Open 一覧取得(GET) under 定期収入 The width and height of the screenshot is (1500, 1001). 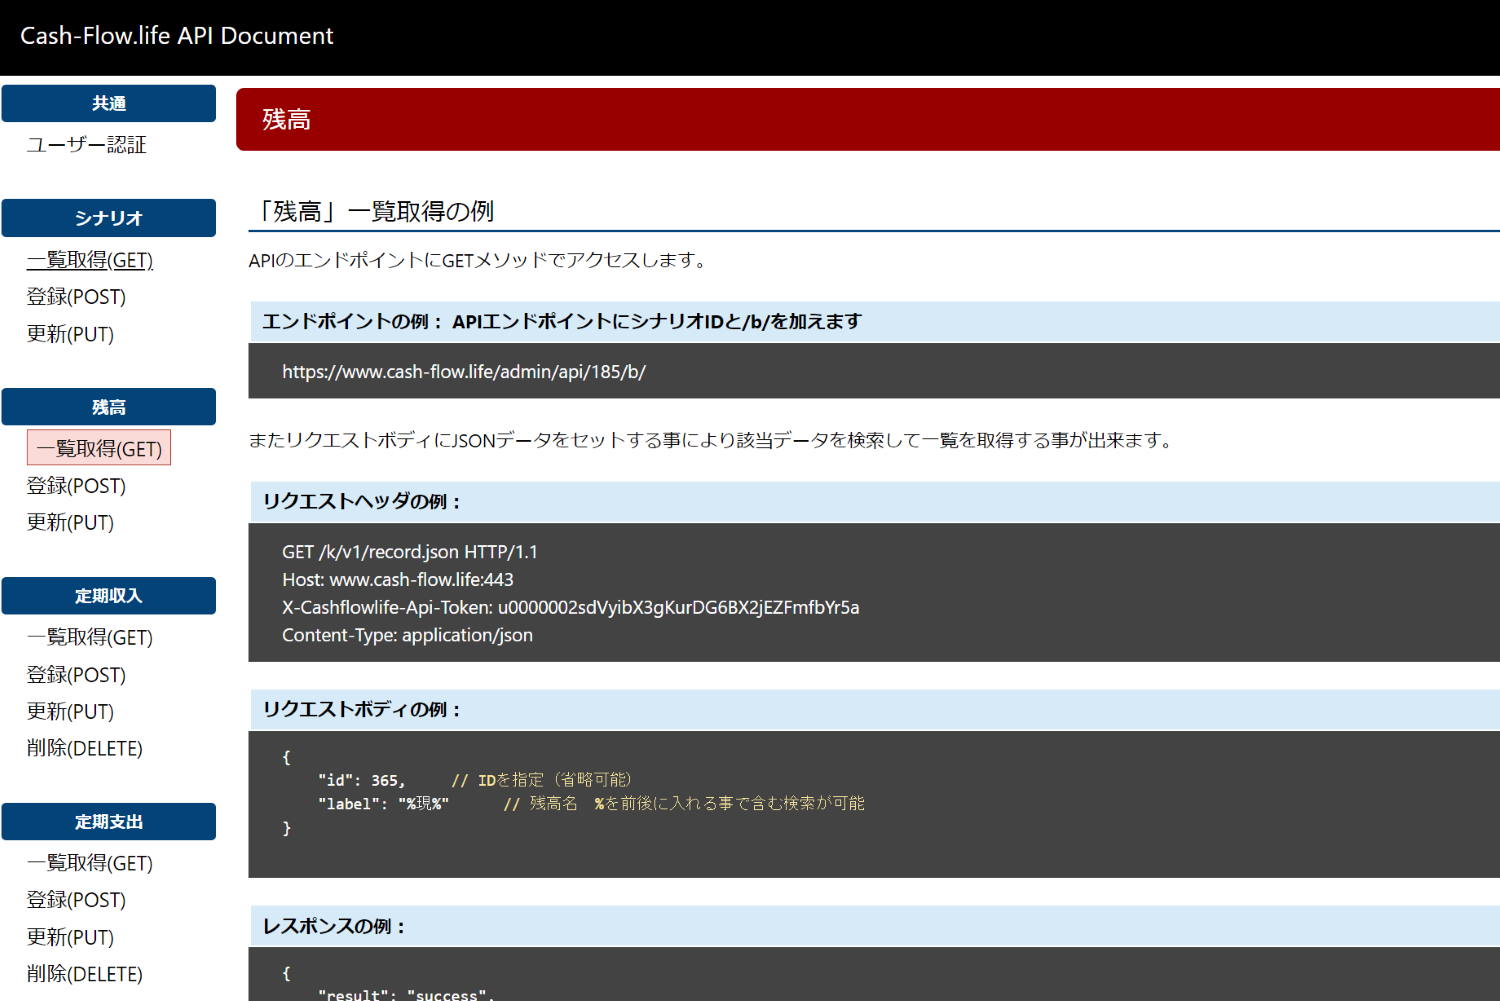[x=90, y=637]
